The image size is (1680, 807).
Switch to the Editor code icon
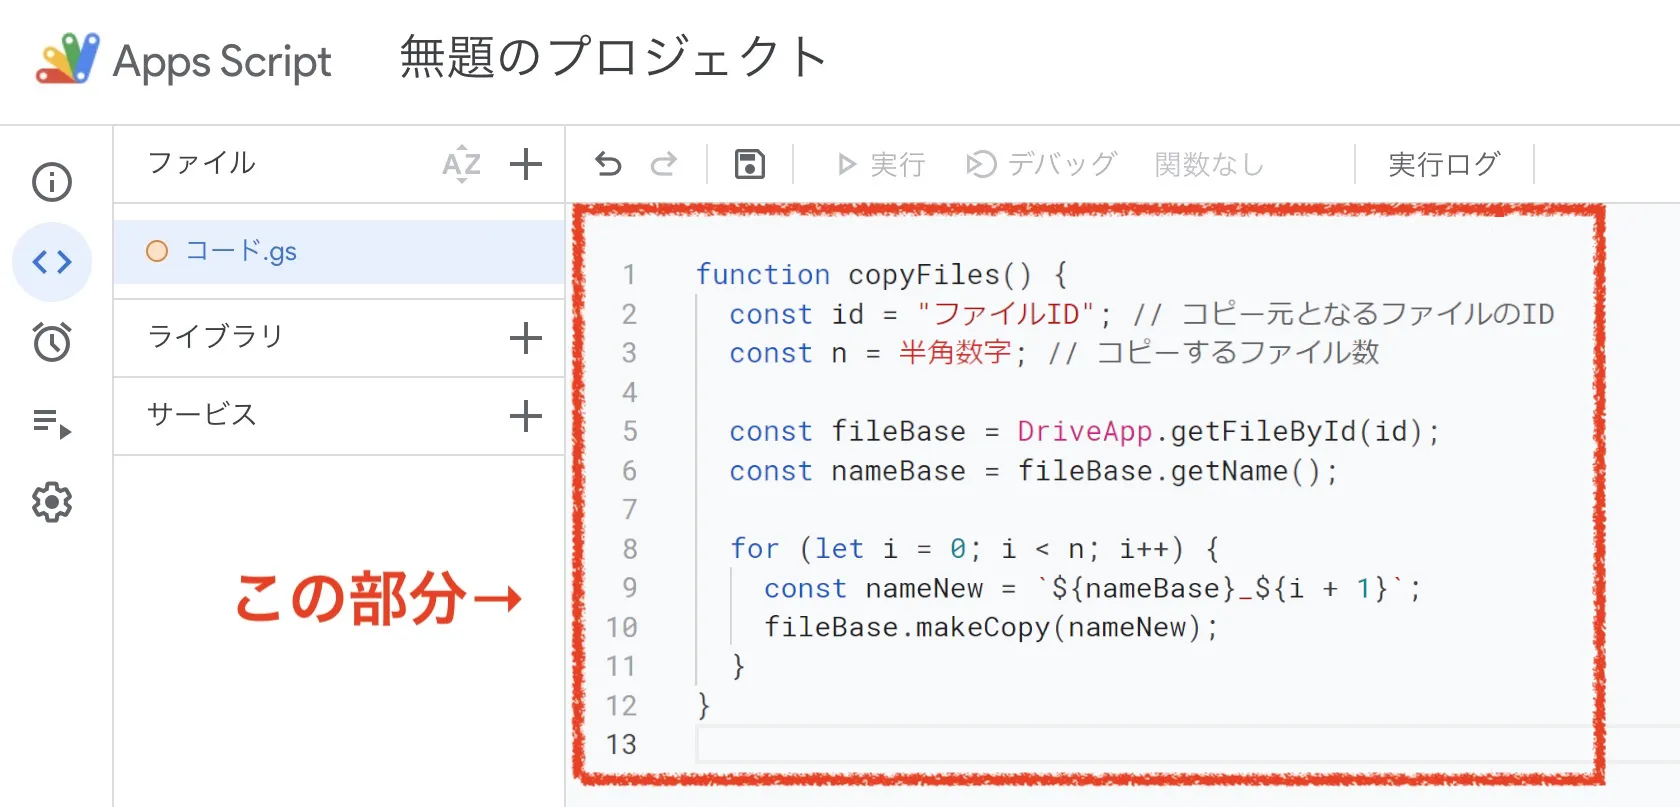pos(52,262)
